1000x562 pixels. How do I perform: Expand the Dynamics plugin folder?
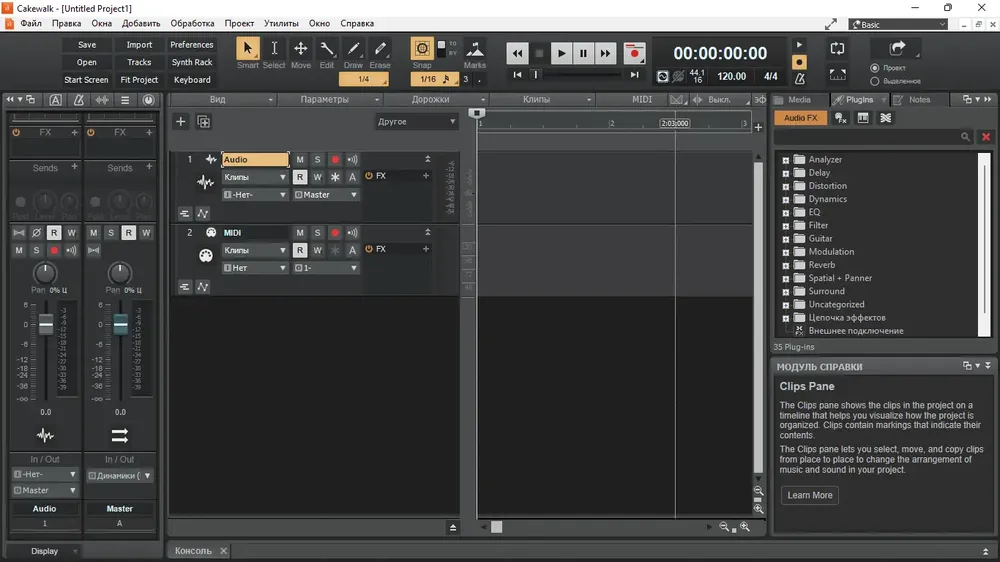786,200
